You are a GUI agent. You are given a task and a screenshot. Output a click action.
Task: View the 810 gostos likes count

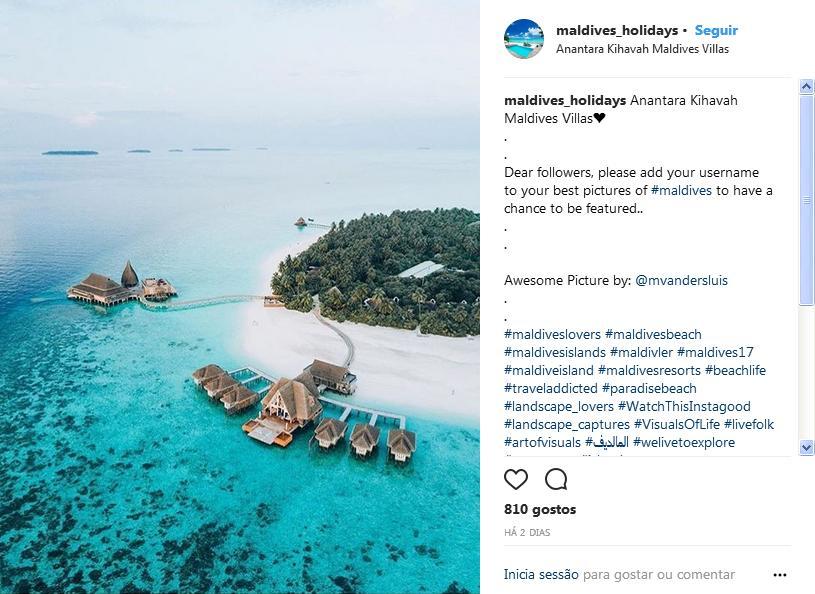coord(540,510)
